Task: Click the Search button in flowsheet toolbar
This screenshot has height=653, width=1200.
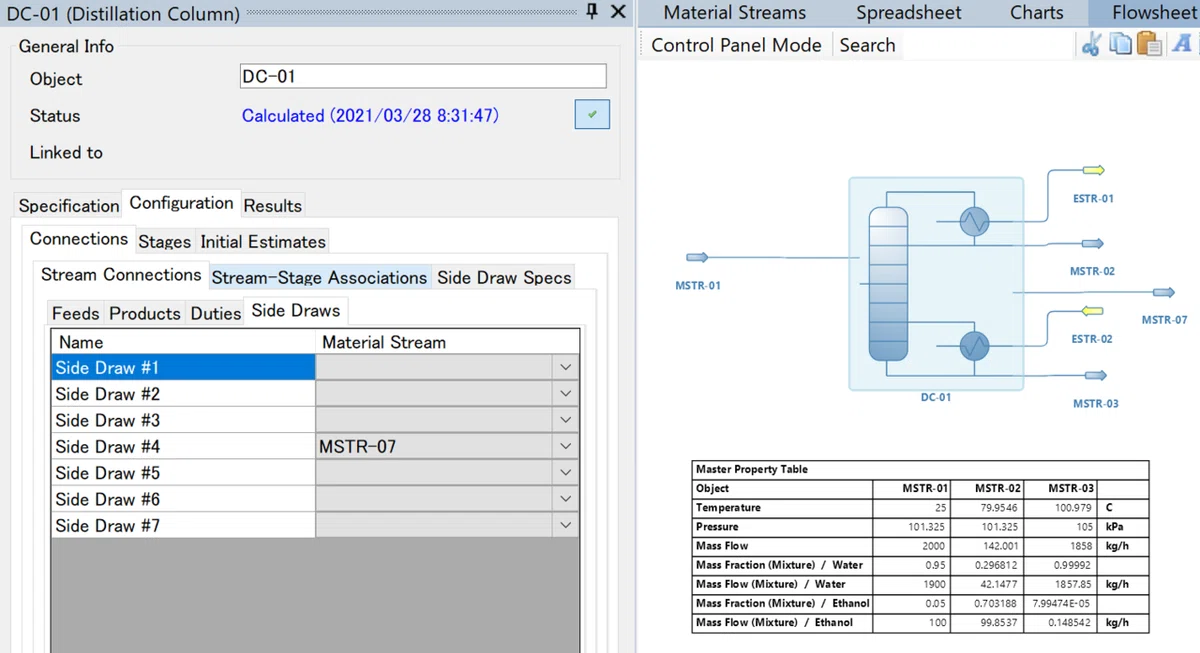Action: point(867,45)
